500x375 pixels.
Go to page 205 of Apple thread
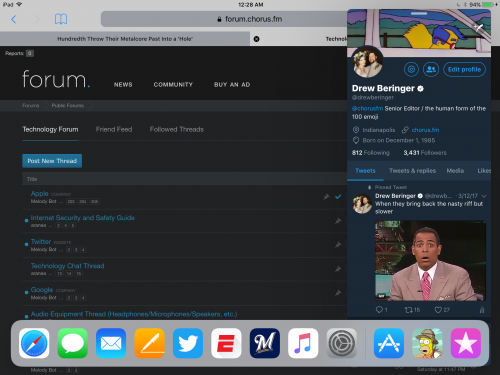(95, 201)
